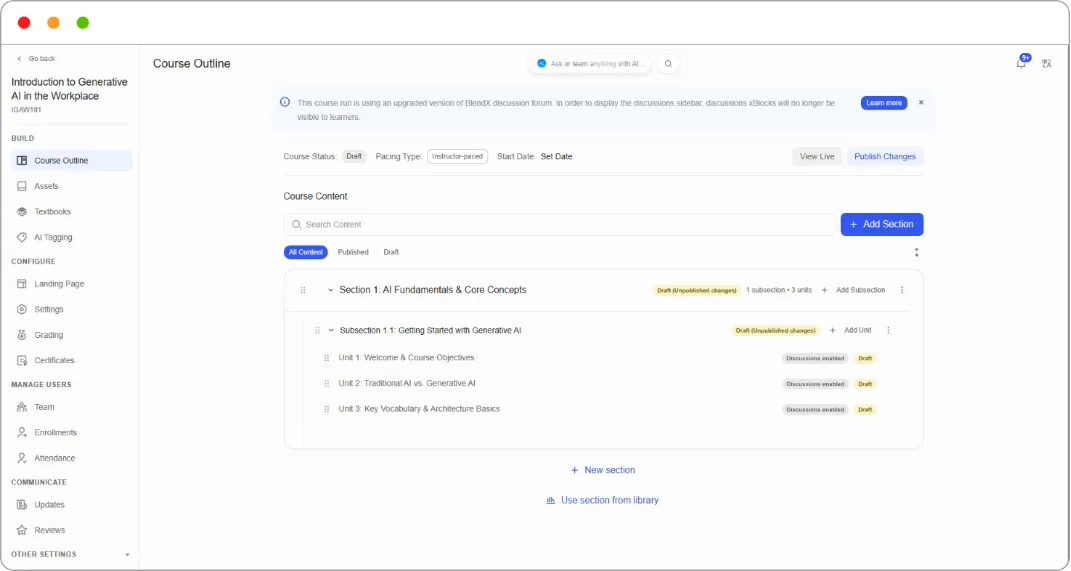
Task: Open Subsection 1.1 three-dot menu
Action: pos(889,331)
